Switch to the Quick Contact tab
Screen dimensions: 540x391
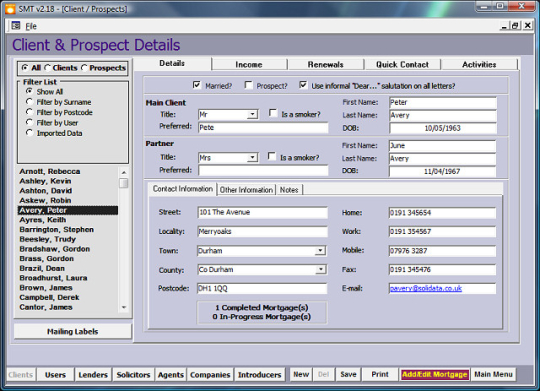(x=402, y=64)
